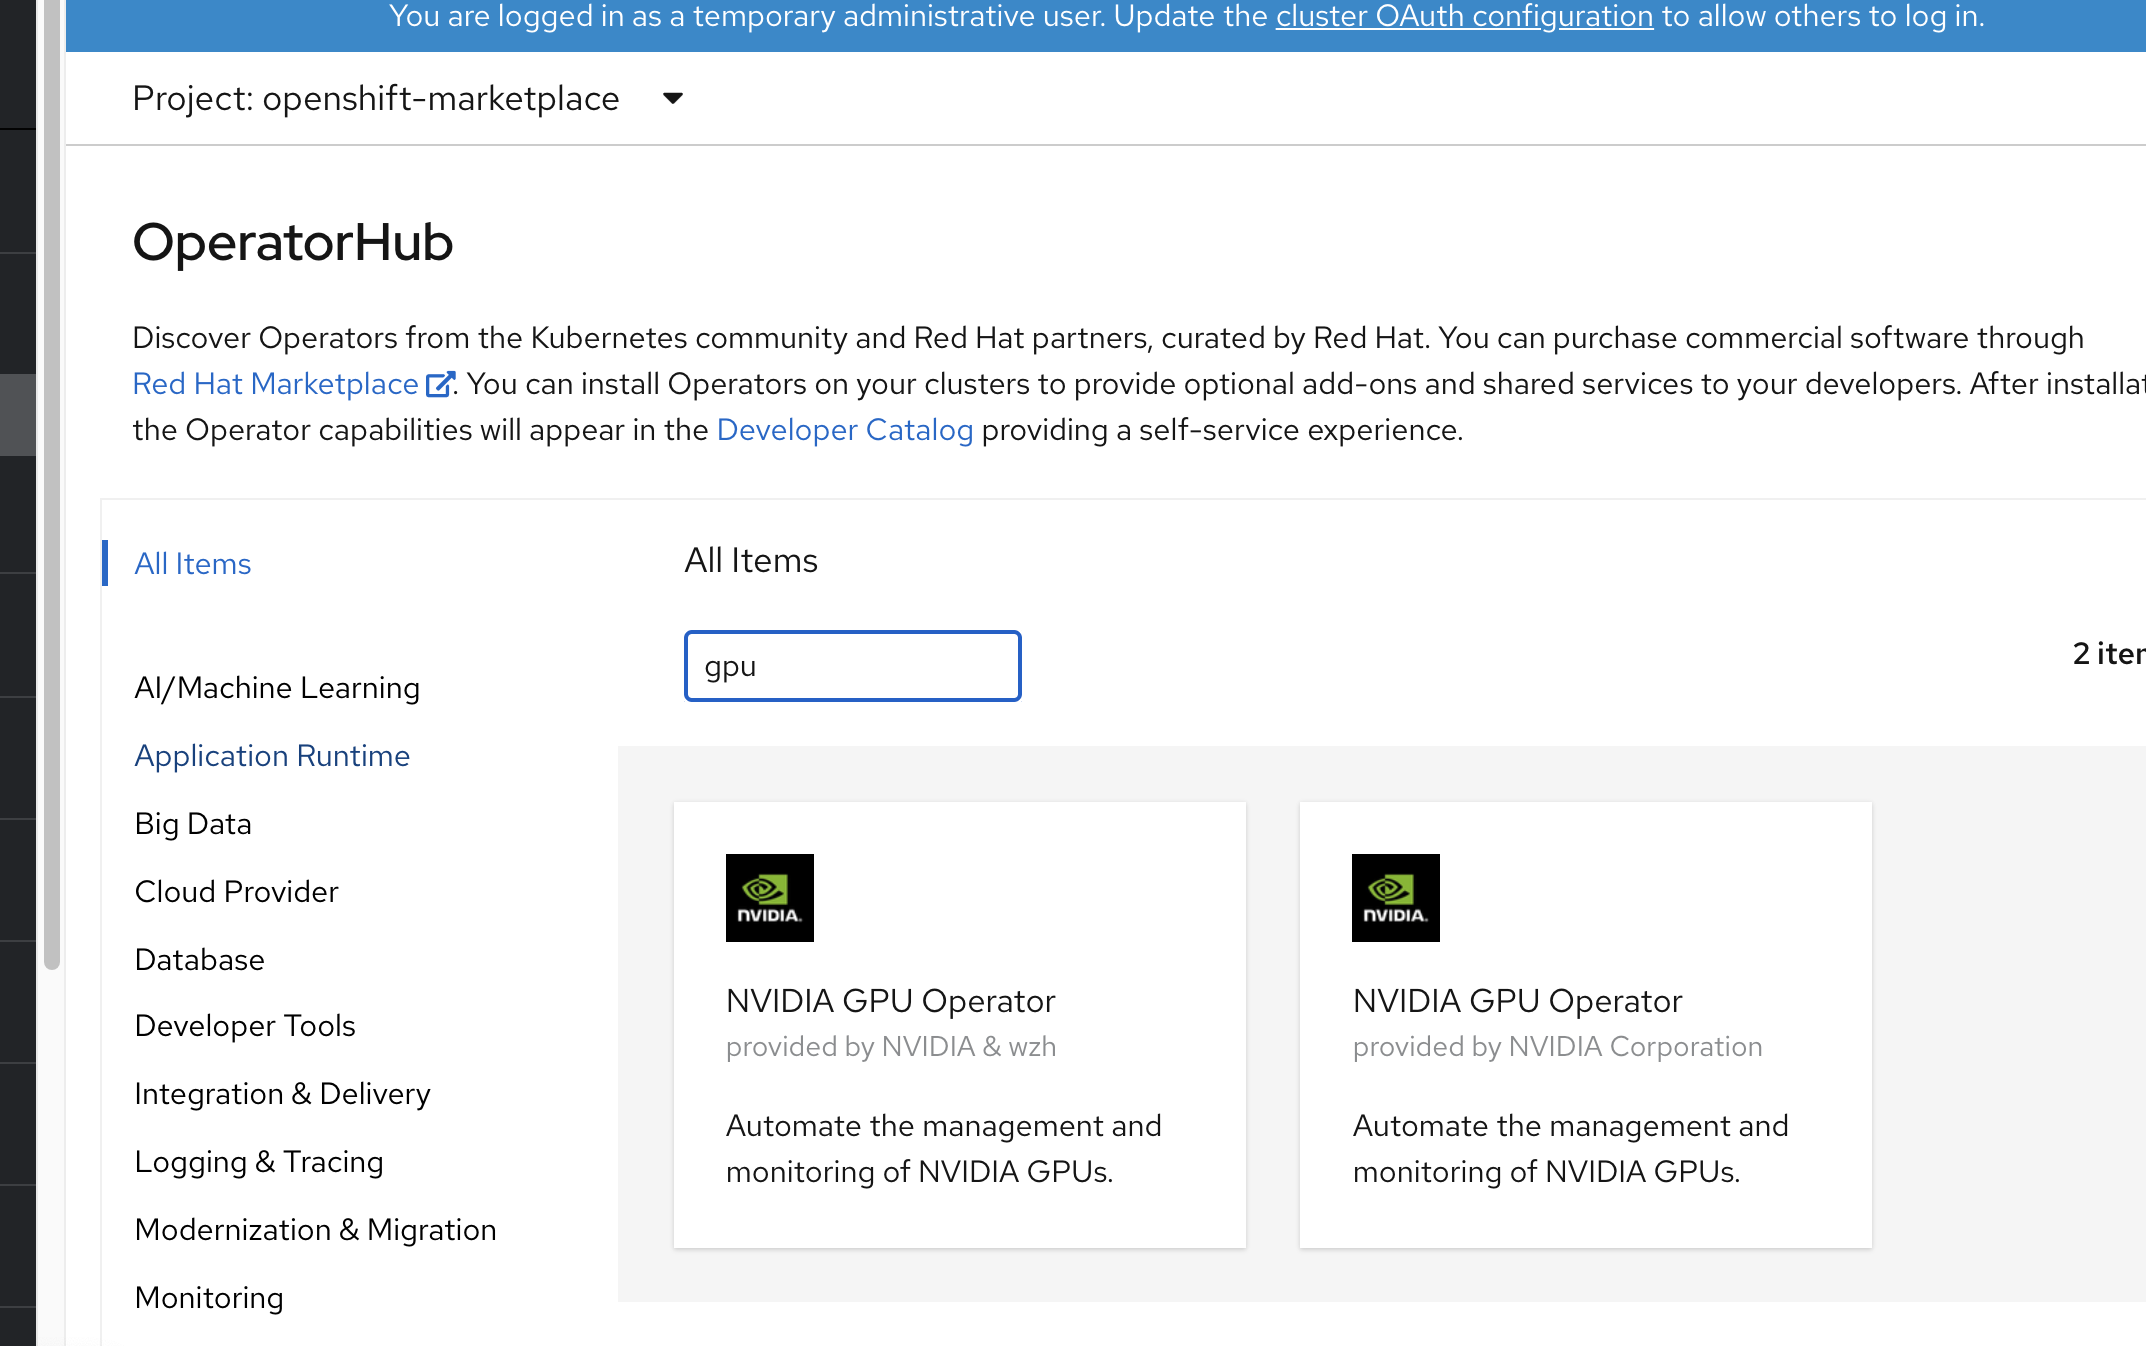
Task: Choose the Big Data category
Action: (193, 824)
